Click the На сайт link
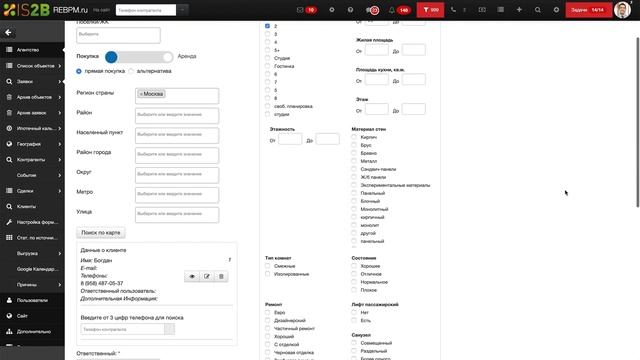This screenshot has width=640, height=360. pyautogui.click(x=101, y=10)
